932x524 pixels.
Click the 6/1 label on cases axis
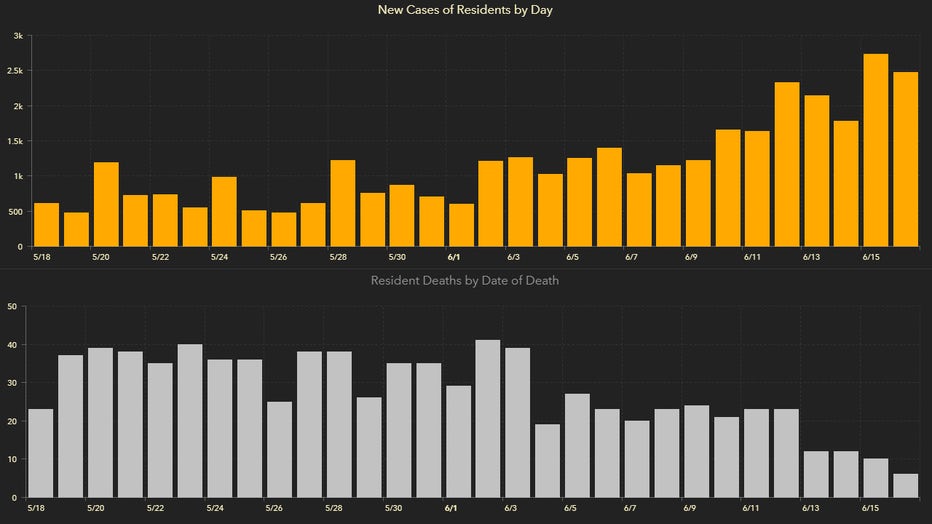point(454,257)
